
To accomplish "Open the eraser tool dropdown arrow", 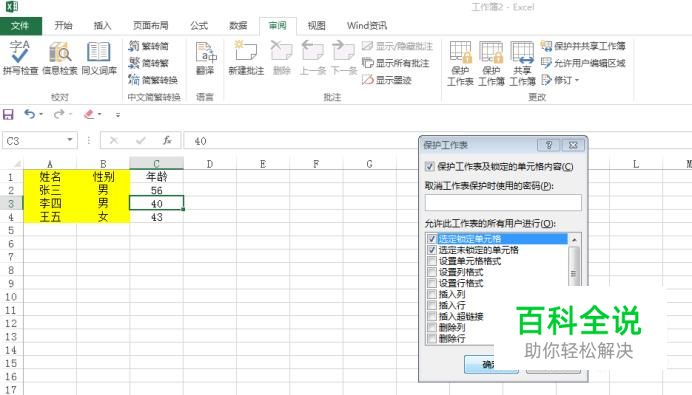I will pos(100,114).
